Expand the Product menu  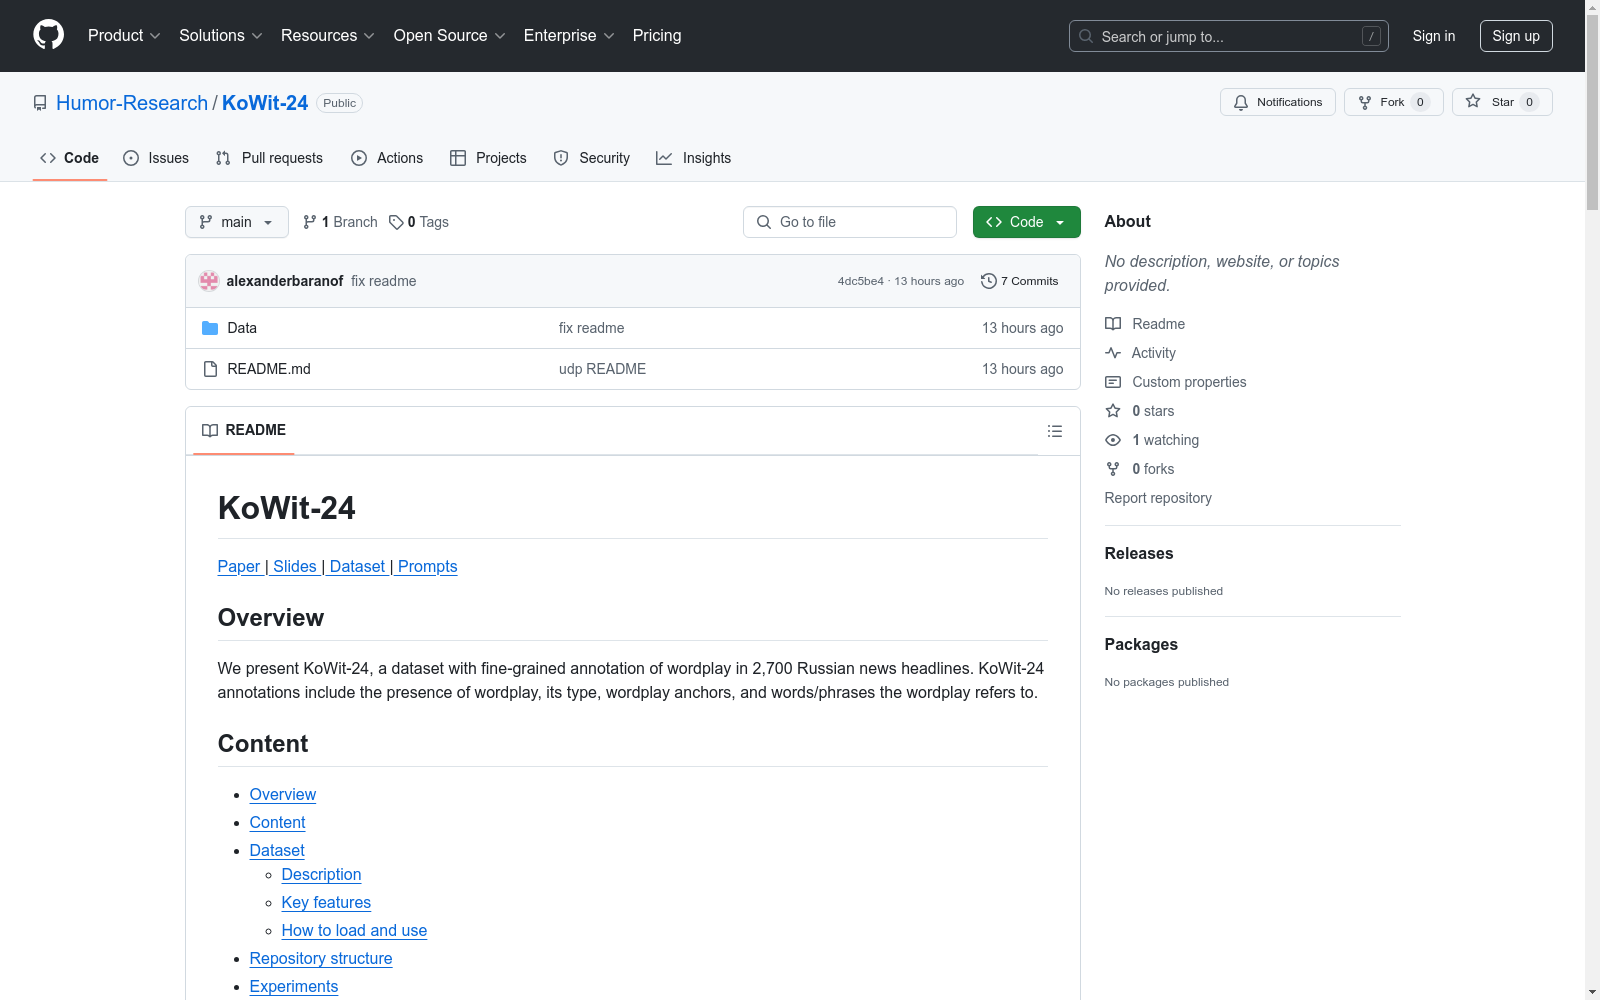(124, 36)
